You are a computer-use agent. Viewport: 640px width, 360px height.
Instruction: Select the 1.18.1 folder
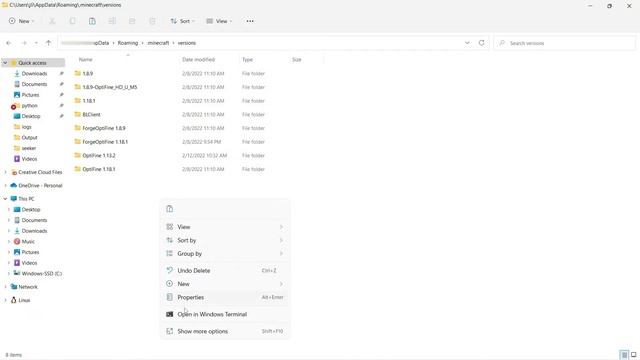click(89, 101)
